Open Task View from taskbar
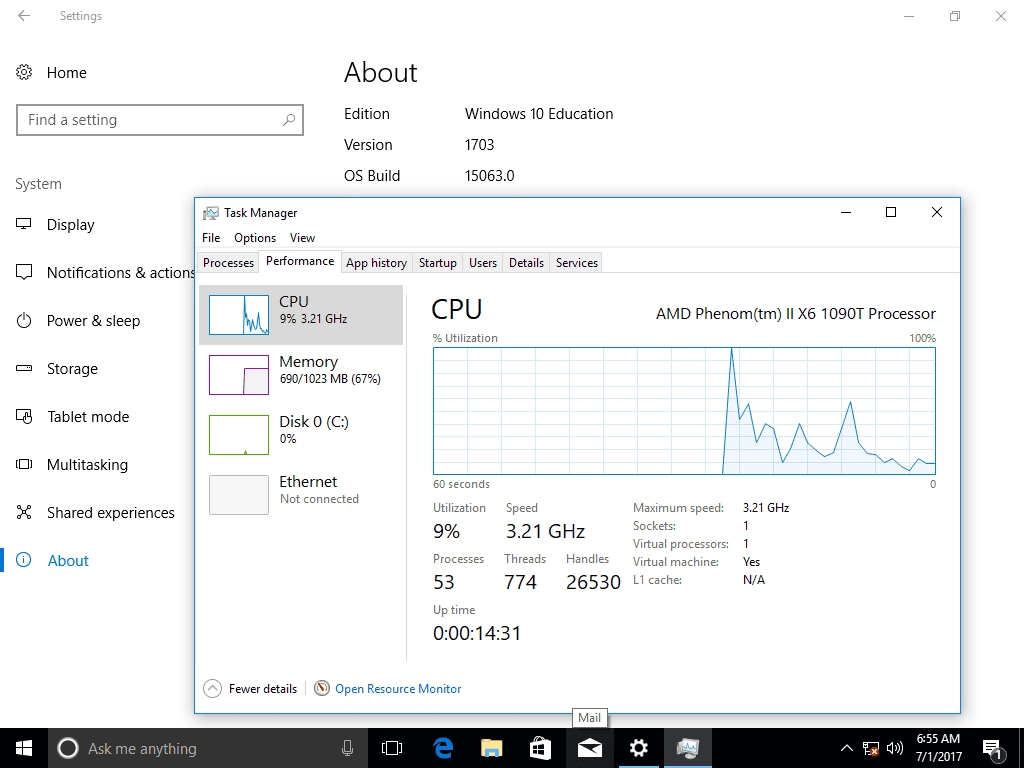Viewport: 1024px width, 768px height. point(392,748)
